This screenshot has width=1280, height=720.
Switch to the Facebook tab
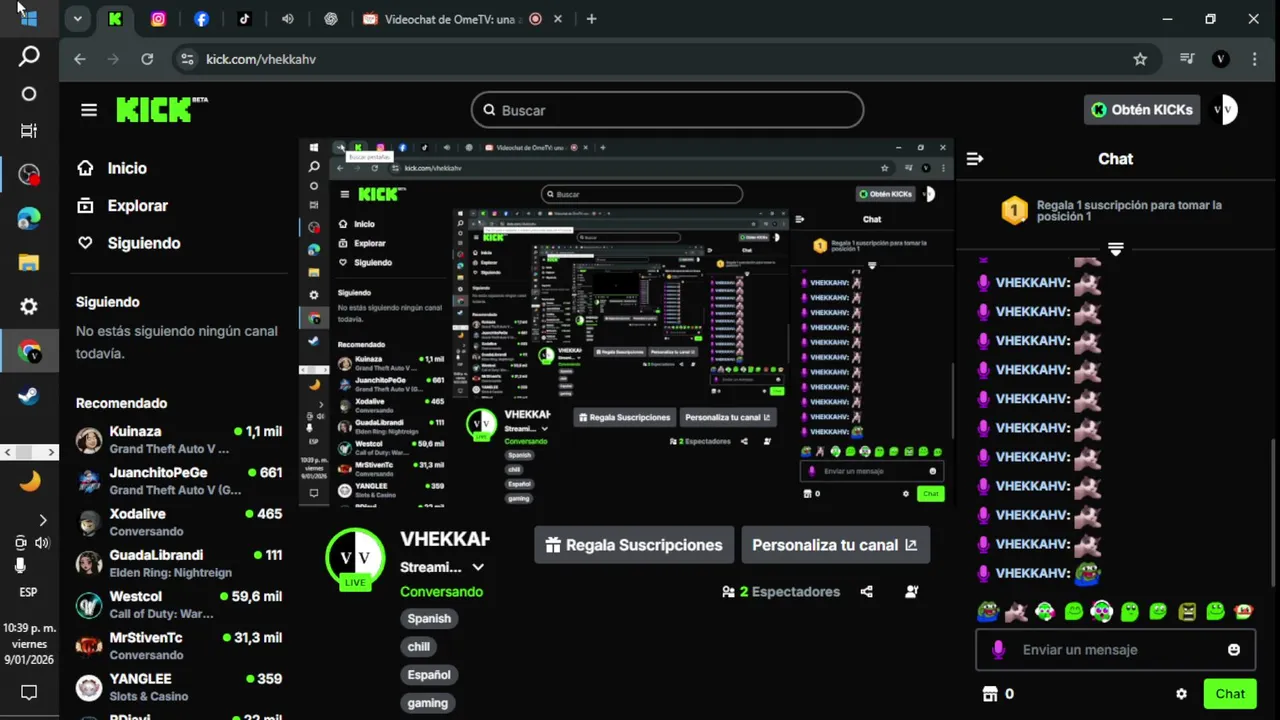point(201,19)
